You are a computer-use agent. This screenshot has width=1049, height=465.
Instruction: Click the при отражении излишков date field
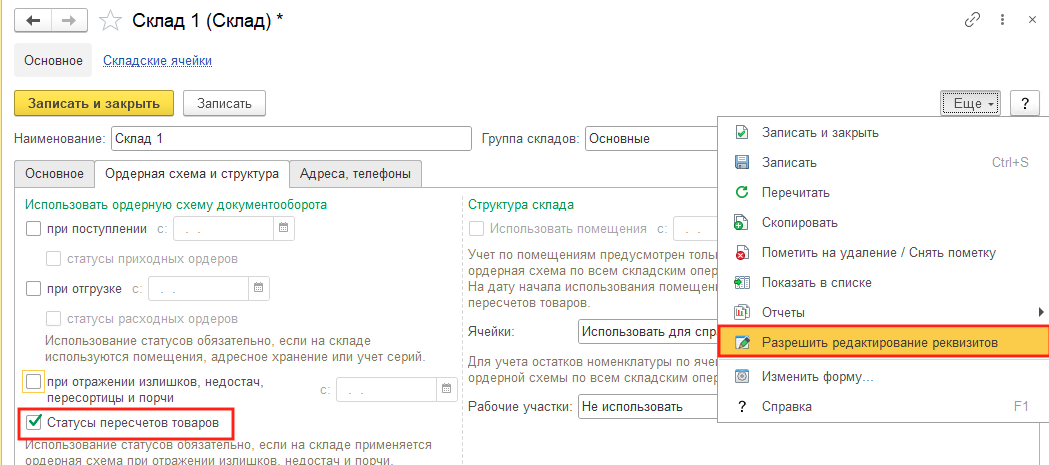(387, 389)
